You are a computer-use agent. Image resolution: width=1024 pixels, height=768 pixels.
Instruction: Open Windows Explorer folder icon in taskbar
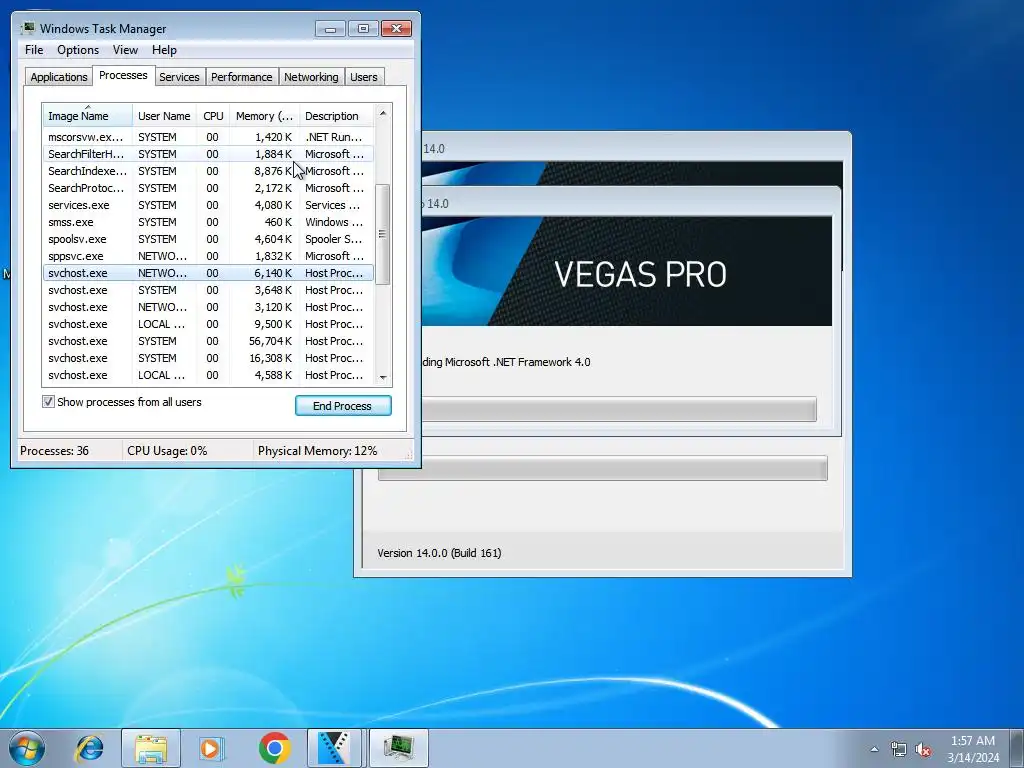151,748
